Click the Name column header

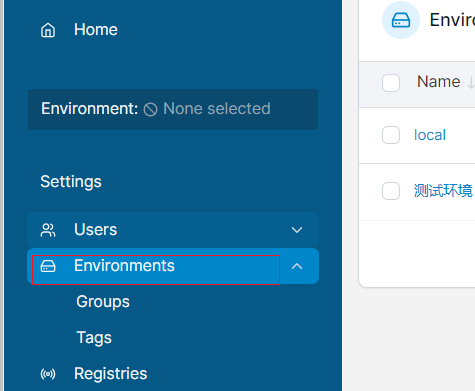[x=439, y=82]
